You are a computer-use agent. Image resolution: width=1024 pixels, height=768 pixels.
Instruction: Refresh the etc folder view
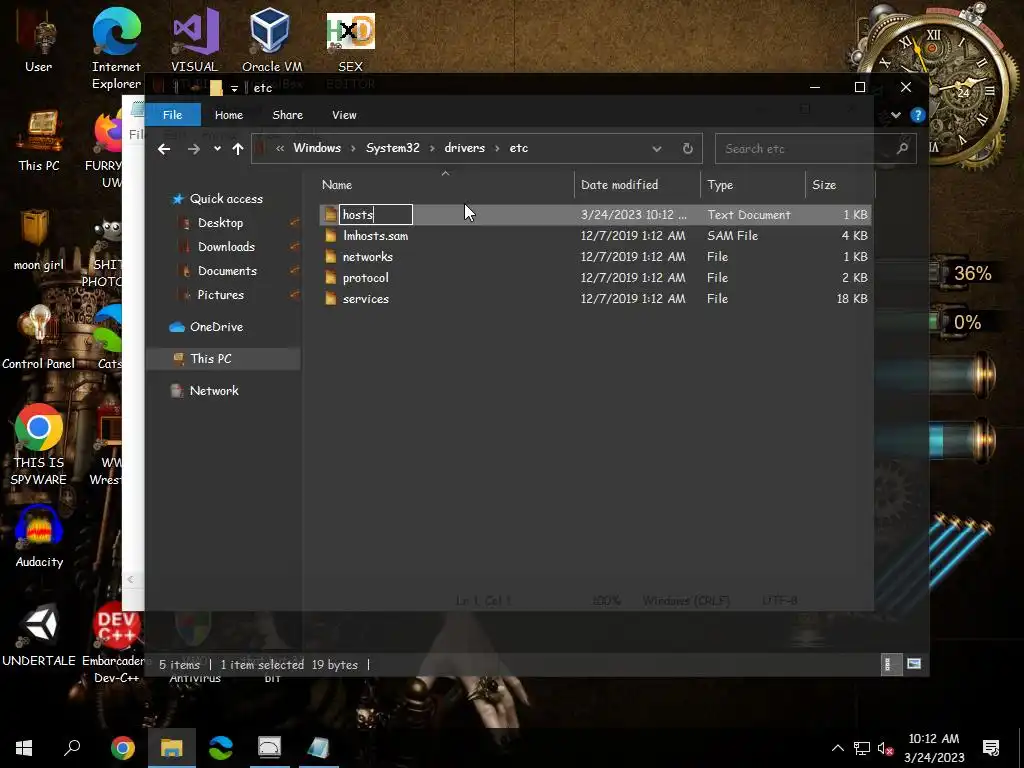click(688, 149)
